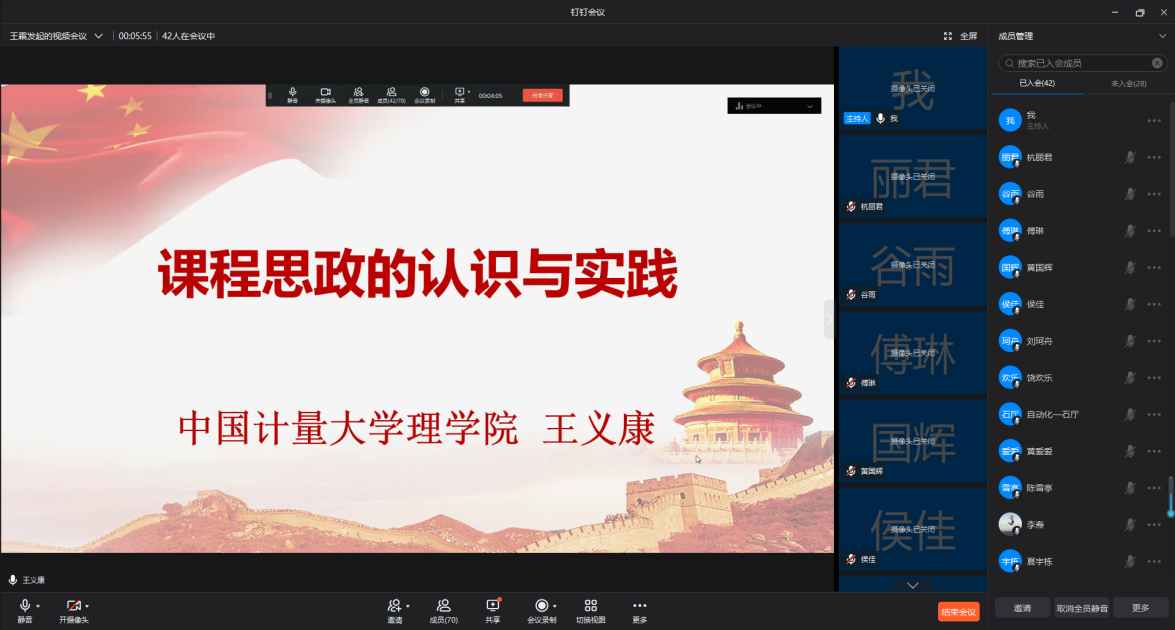Open more options for 黄国辉
Viewport: 1175px width, 630px height.
(1154, 267)
